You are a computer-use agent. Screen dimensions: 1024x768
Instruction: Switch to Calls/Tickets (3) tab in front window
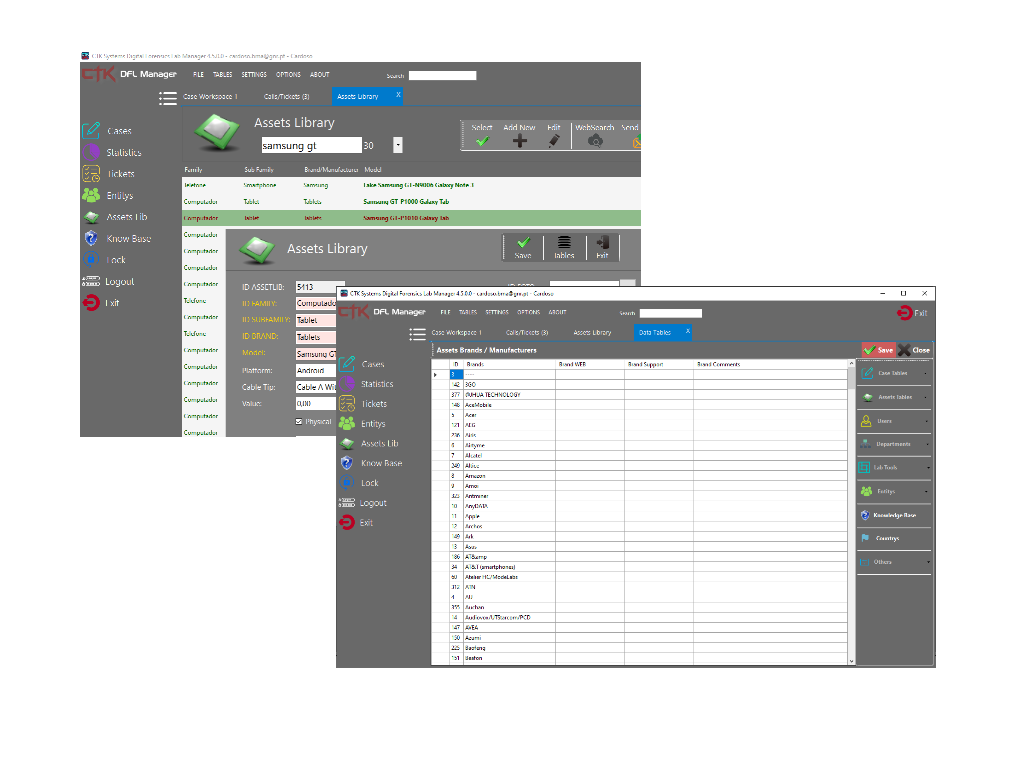[x=526, y=332]
